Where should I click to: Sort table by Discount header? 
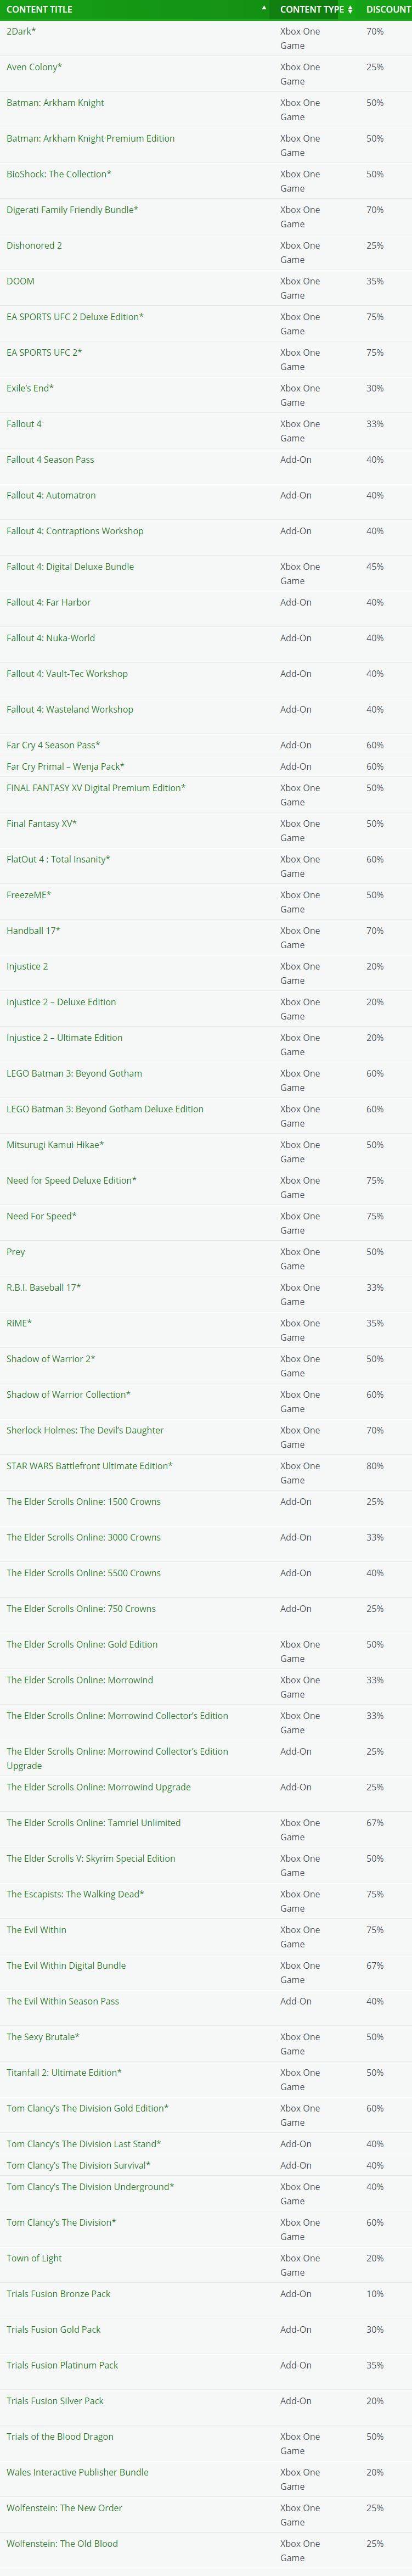click(x=387, y=9)
